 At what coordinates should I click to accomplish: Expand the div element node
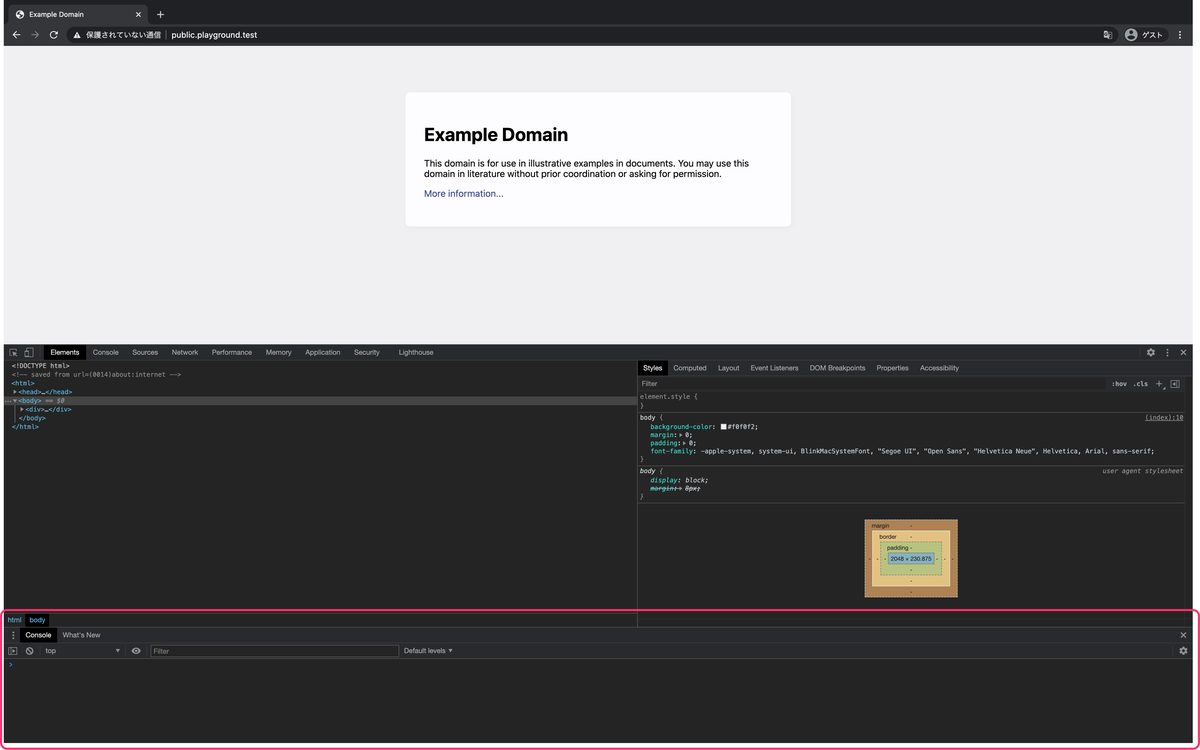coord(22,410)
